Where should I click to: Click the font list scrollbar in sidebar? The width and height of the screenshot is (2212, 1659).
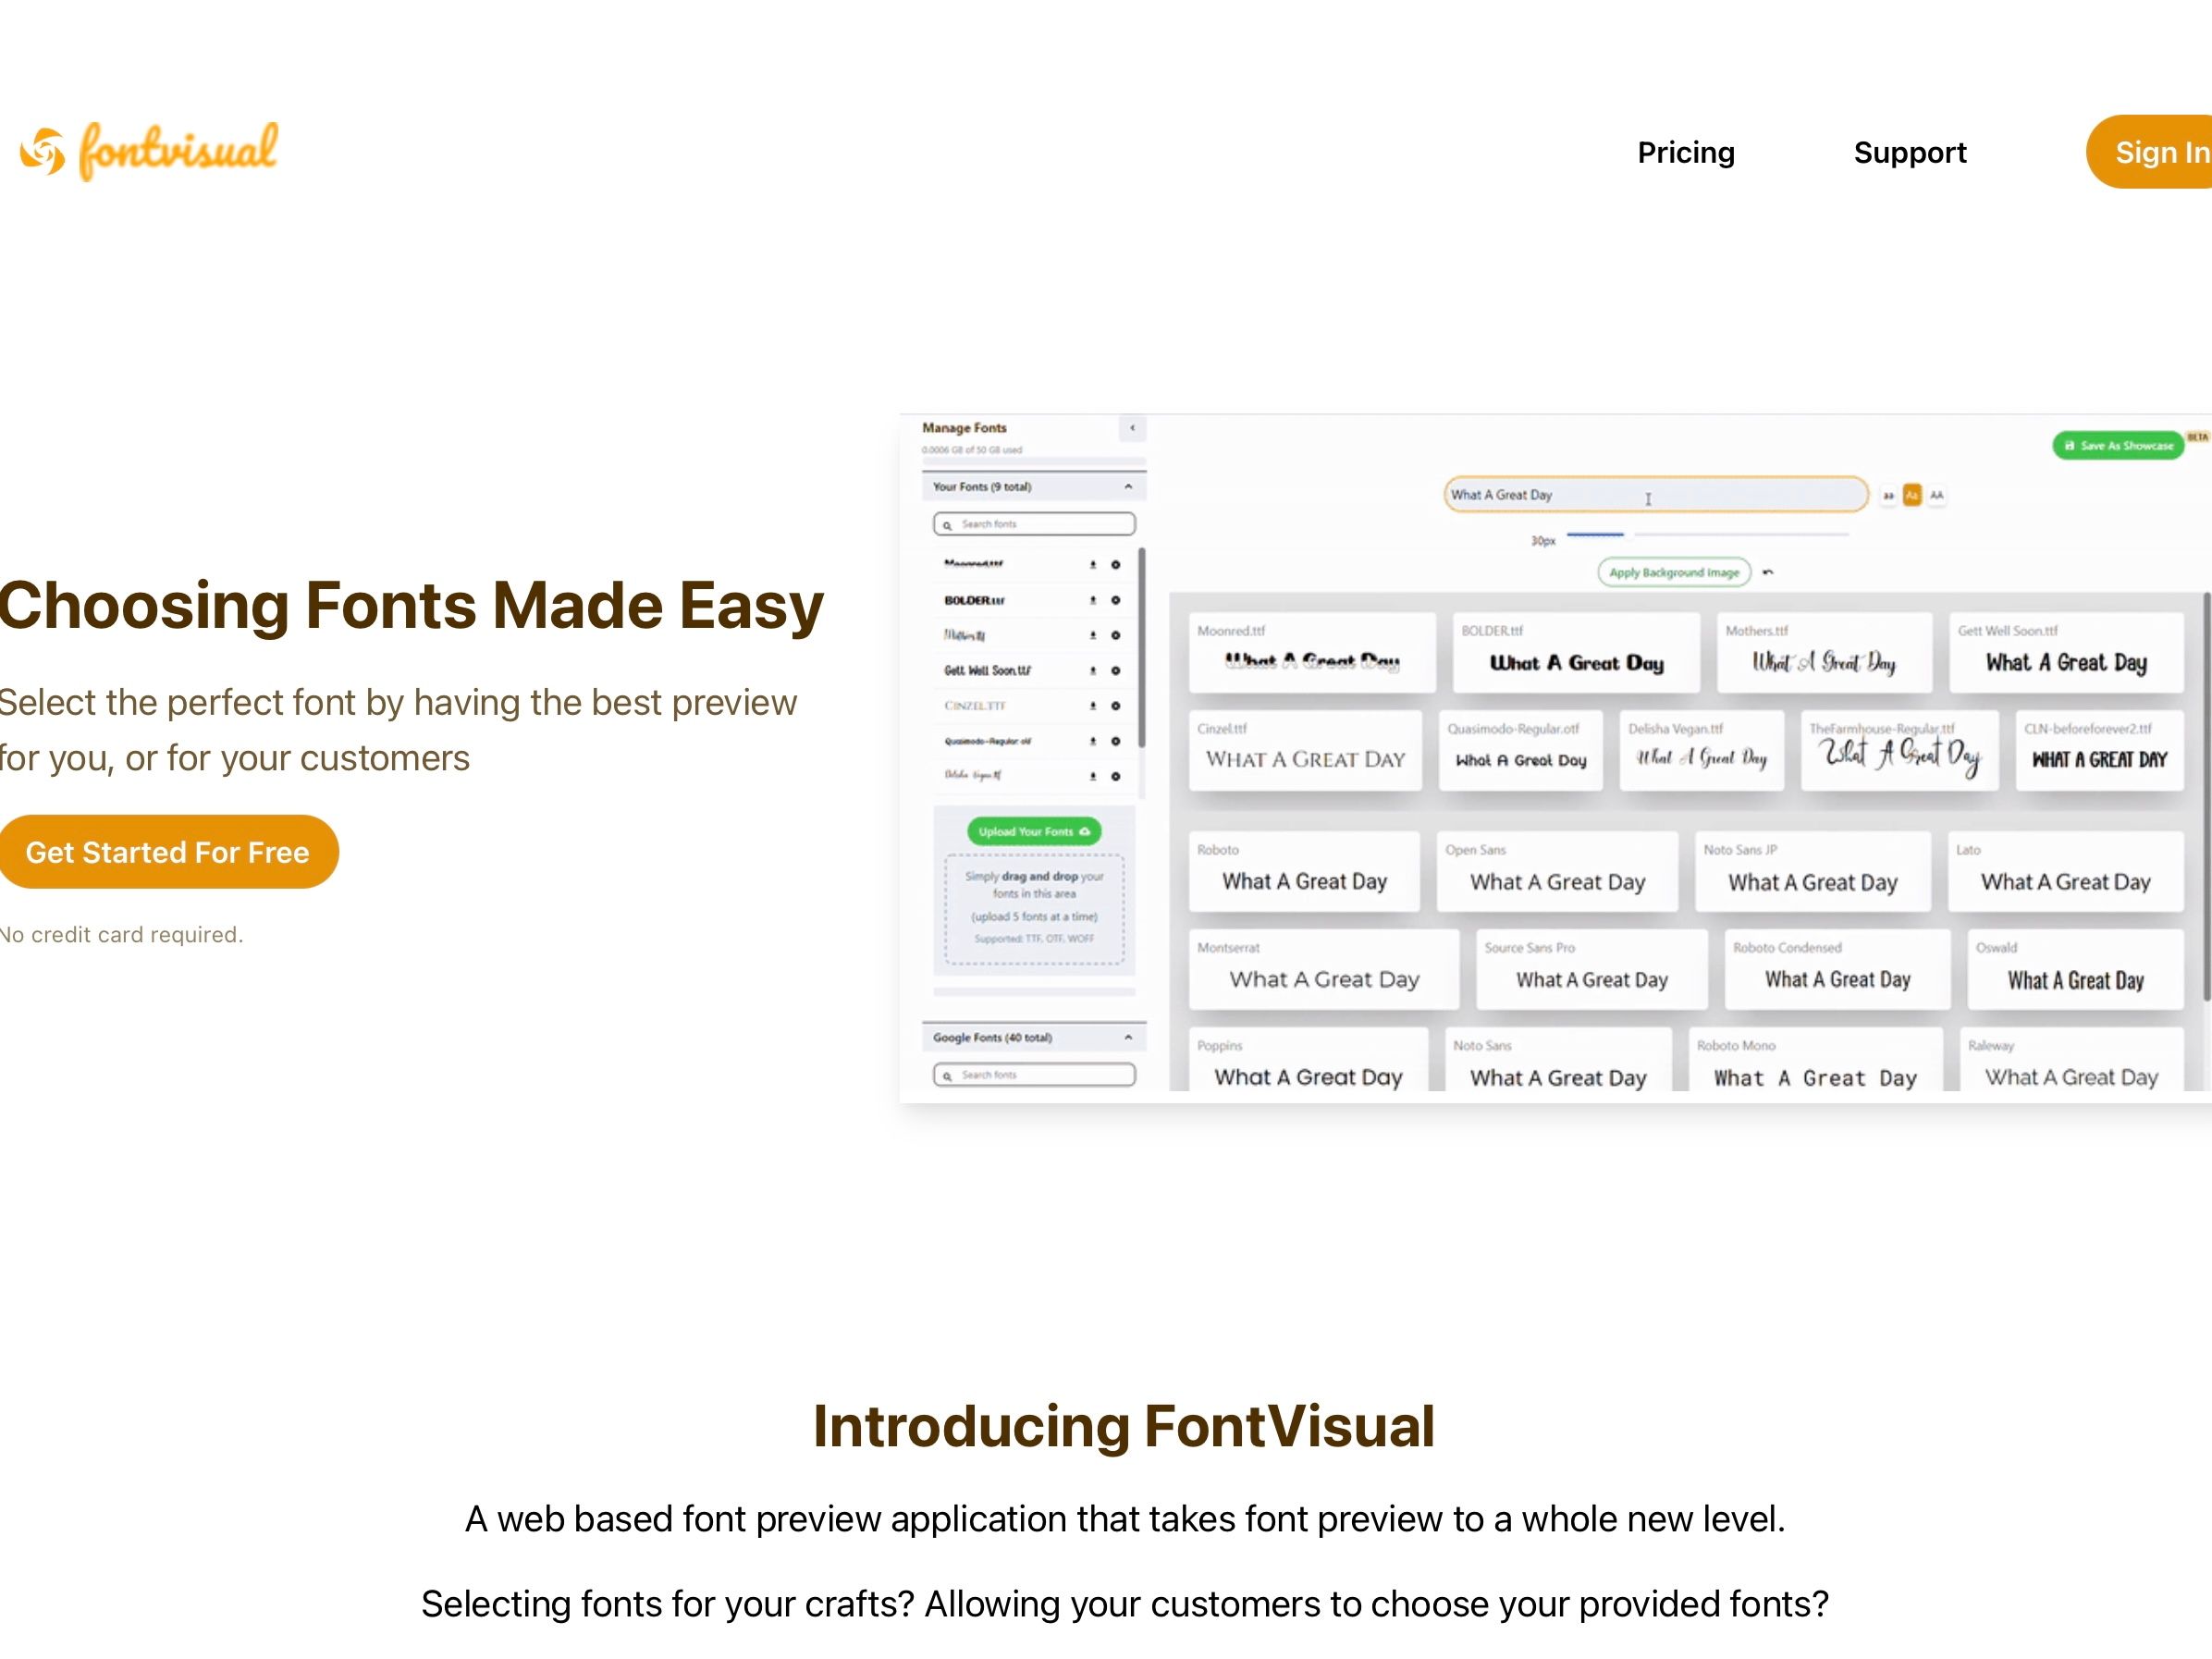[1141, 648]
